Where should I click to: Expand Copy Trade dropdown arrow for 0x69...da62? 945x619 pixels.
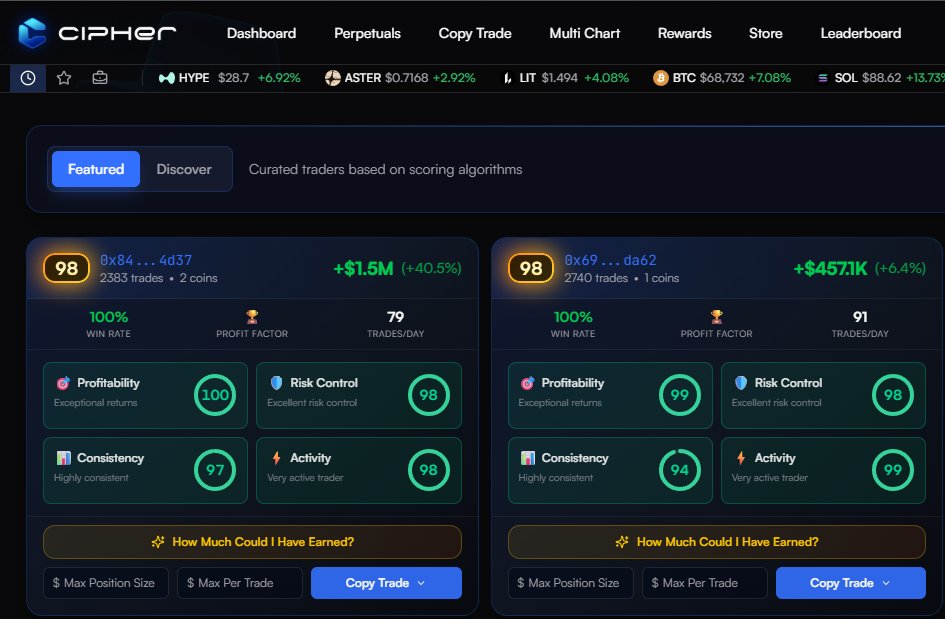[886, 583]
